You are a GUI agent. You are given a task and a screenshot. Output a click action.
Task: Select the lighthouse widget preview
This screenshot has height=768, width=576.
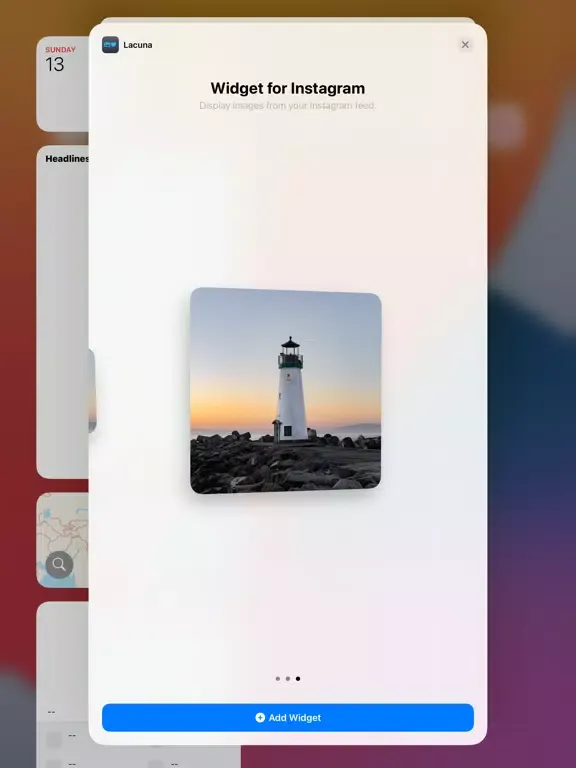point(286,390)
